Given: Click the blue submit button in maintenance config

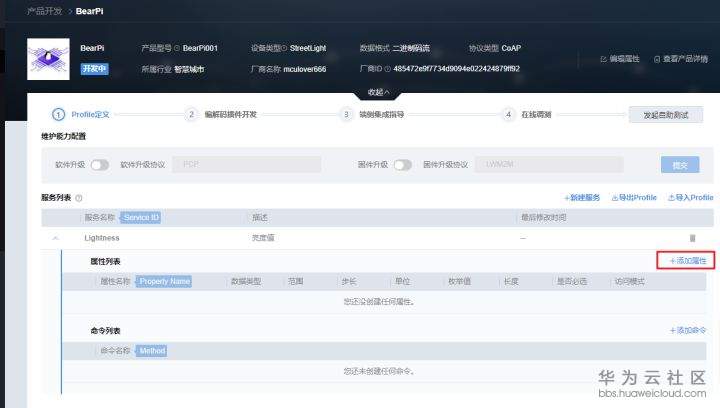Looking at the screenshot, I should click(x=680, y=165).
